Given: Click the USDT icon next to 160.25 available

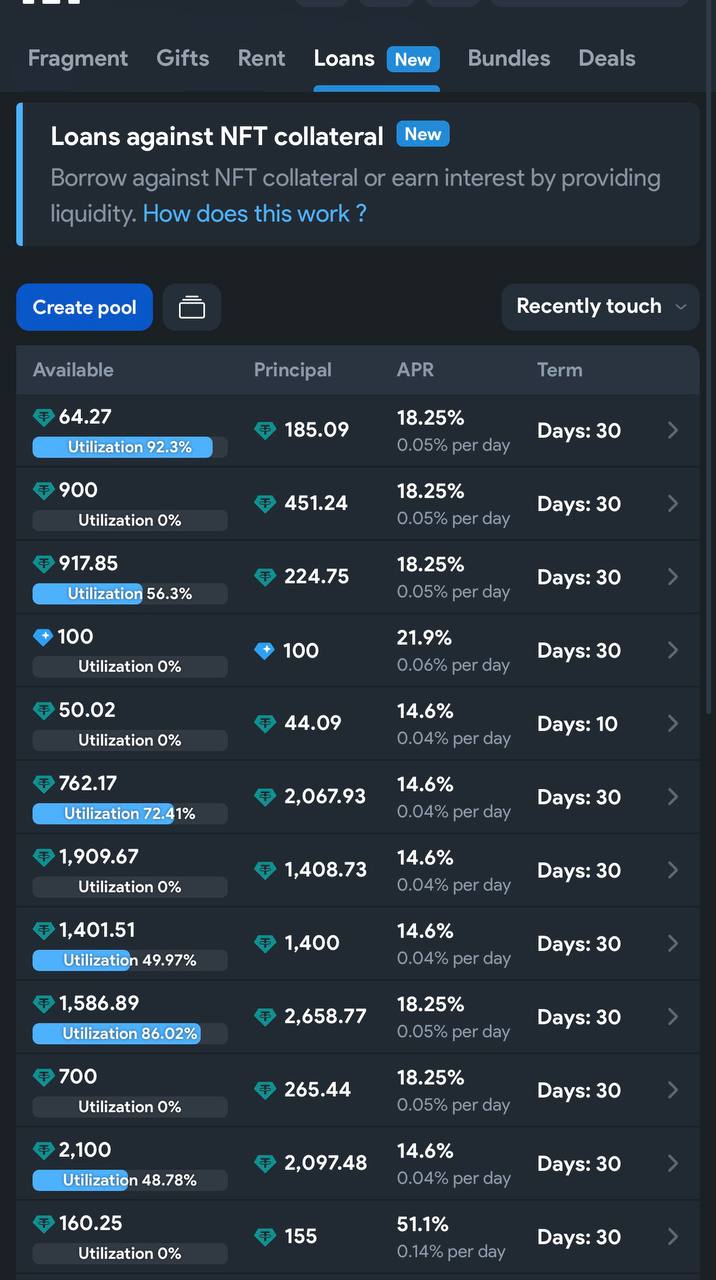Looking at the screenshot, I should coord(43,1224).
